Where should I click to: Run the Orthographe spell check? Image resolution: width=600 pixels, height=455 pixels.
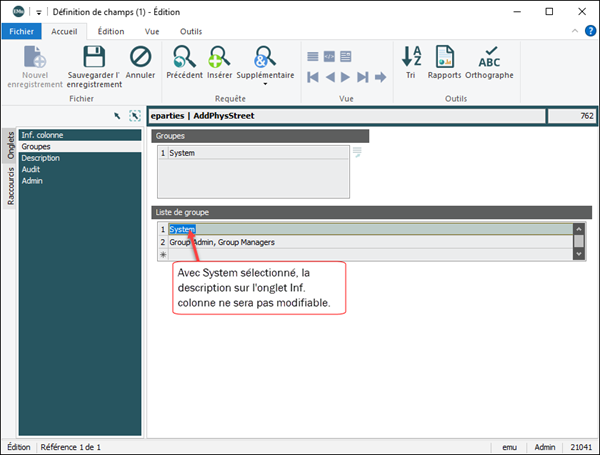pyautogui.click(x=490, y=57)
